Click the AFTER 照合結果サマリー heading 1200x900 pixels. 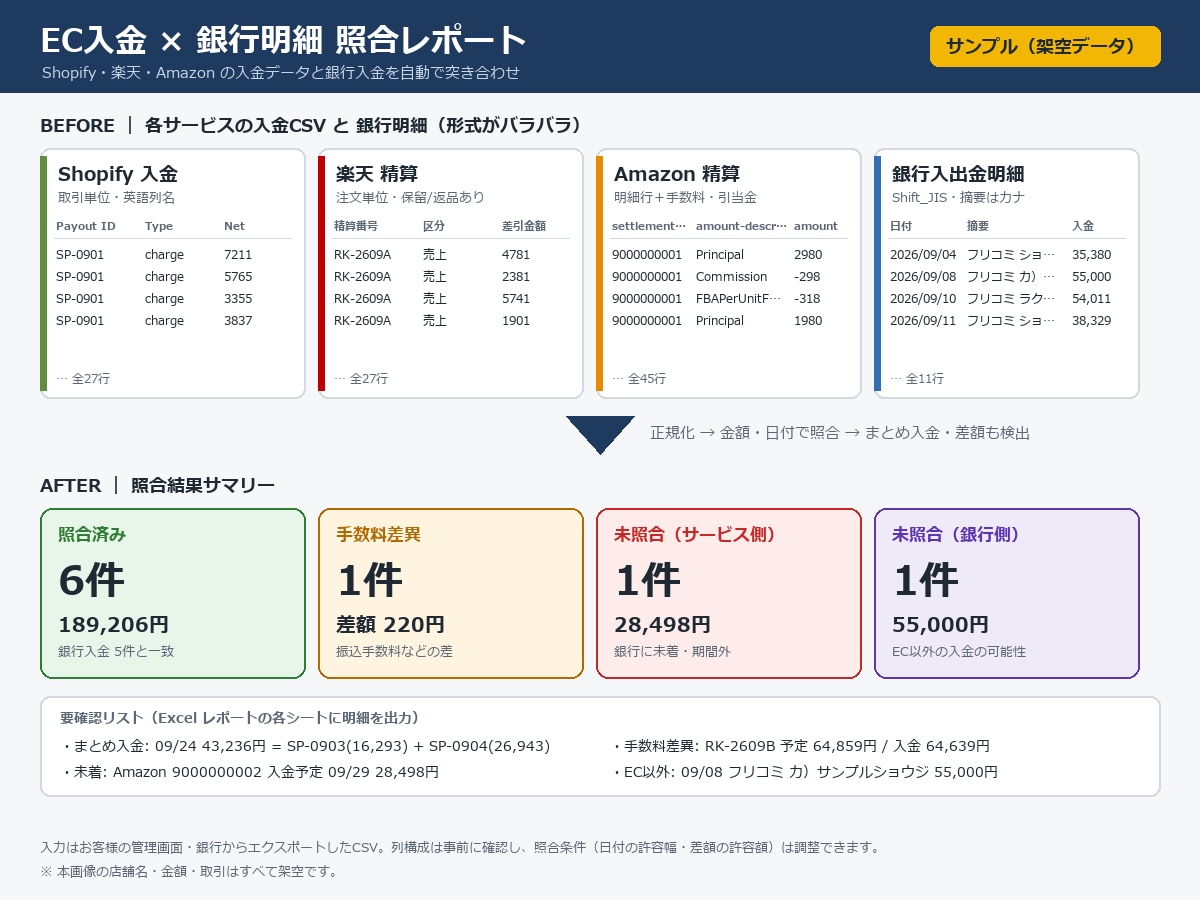tap(157, 486)
